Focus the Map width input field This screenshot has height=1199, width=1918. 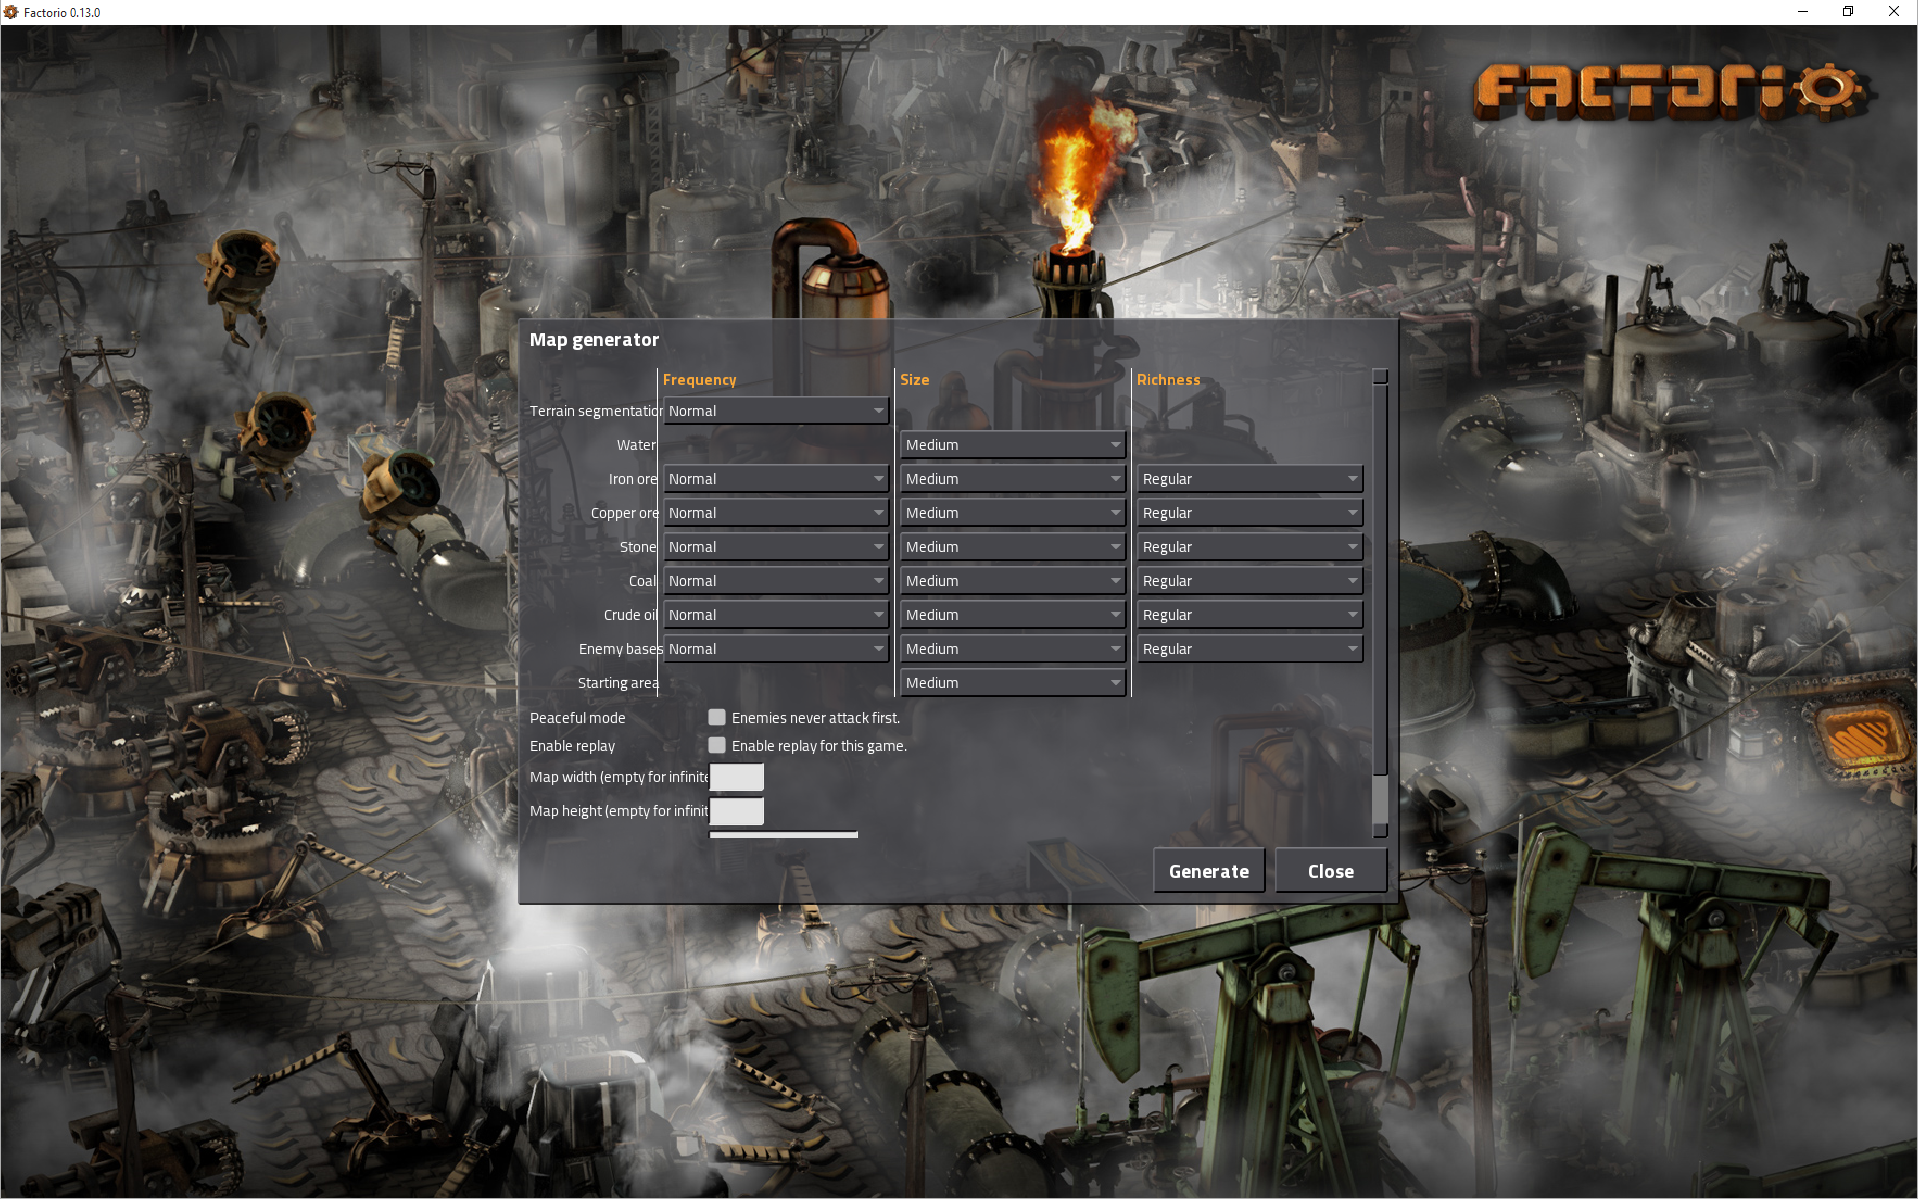pos(737,777)
